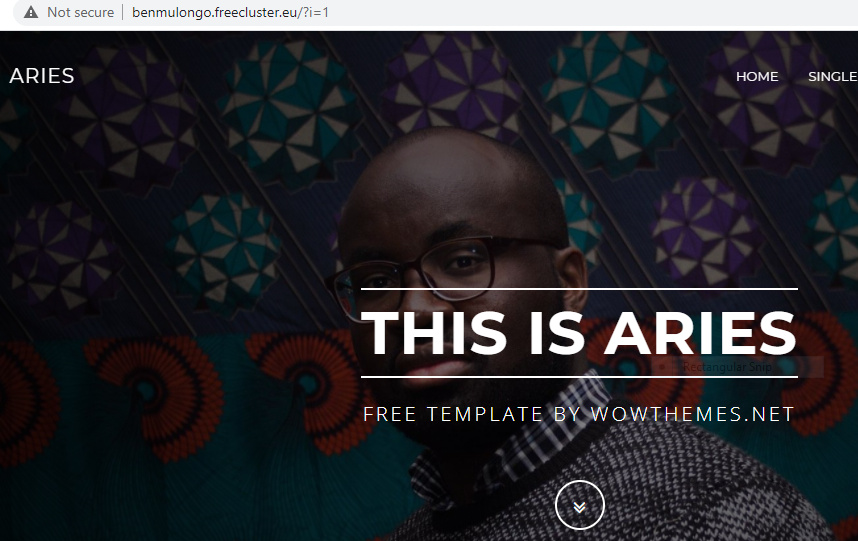Click the ARIES site logo

[42, 76]
